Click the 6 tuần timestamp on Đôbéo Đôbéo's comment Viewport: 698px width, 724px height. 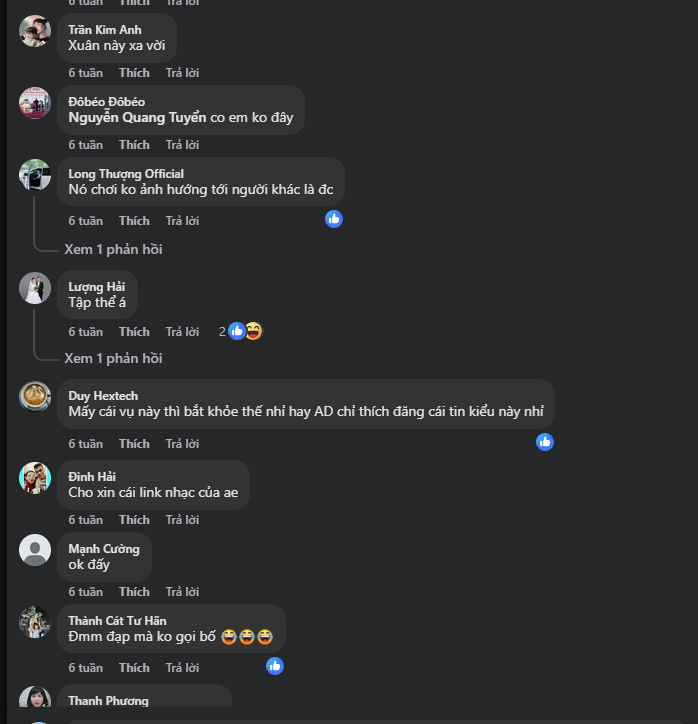point(85,145)
